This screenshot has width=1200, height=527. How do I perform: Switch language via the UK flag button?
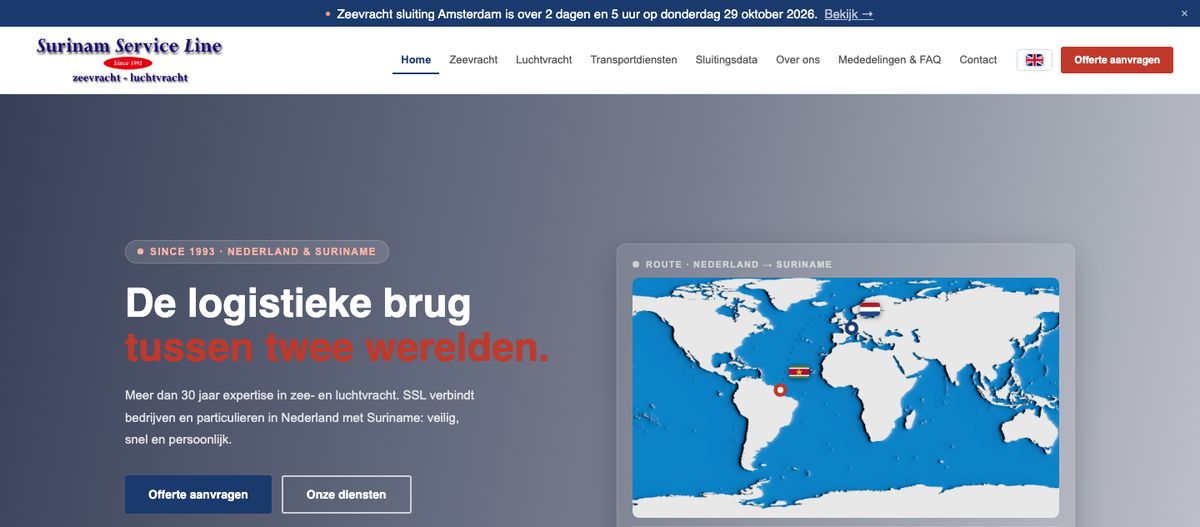(x=1034, y=60)
